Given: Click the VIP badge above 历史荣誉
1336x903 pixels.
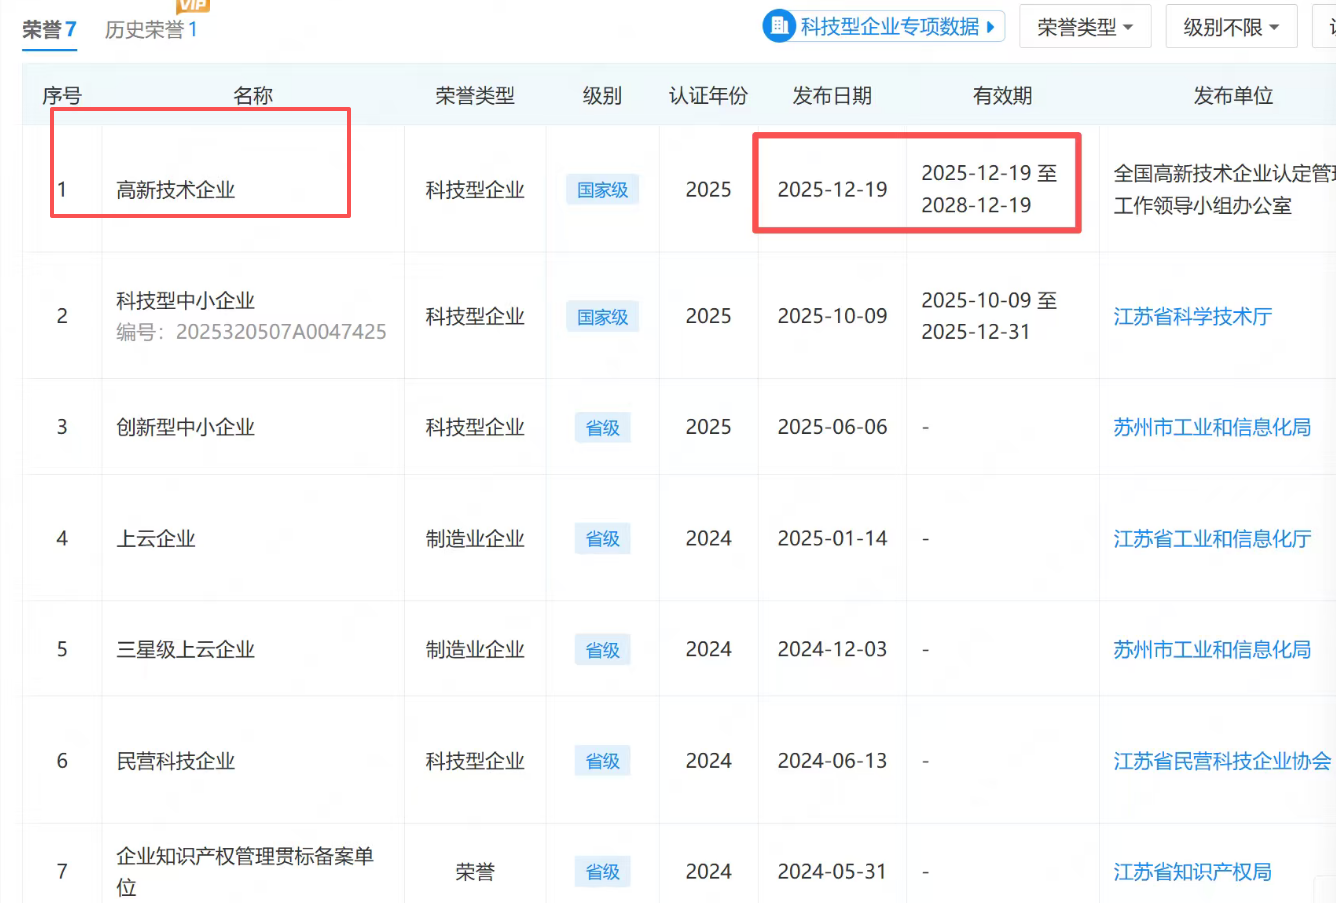Looking at the screenshot, I should [x=193, y=6].
